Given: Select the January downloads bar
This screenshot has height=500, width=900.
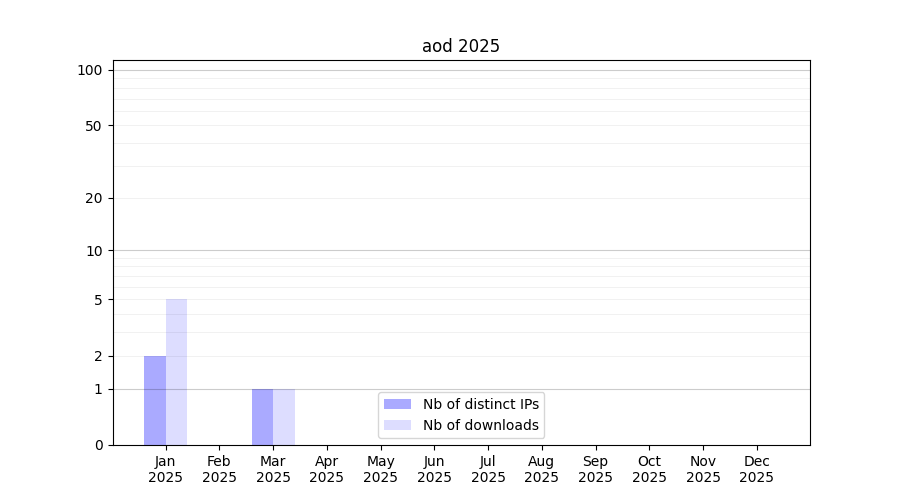Looking at the screenshot, I should click(176, 372).
